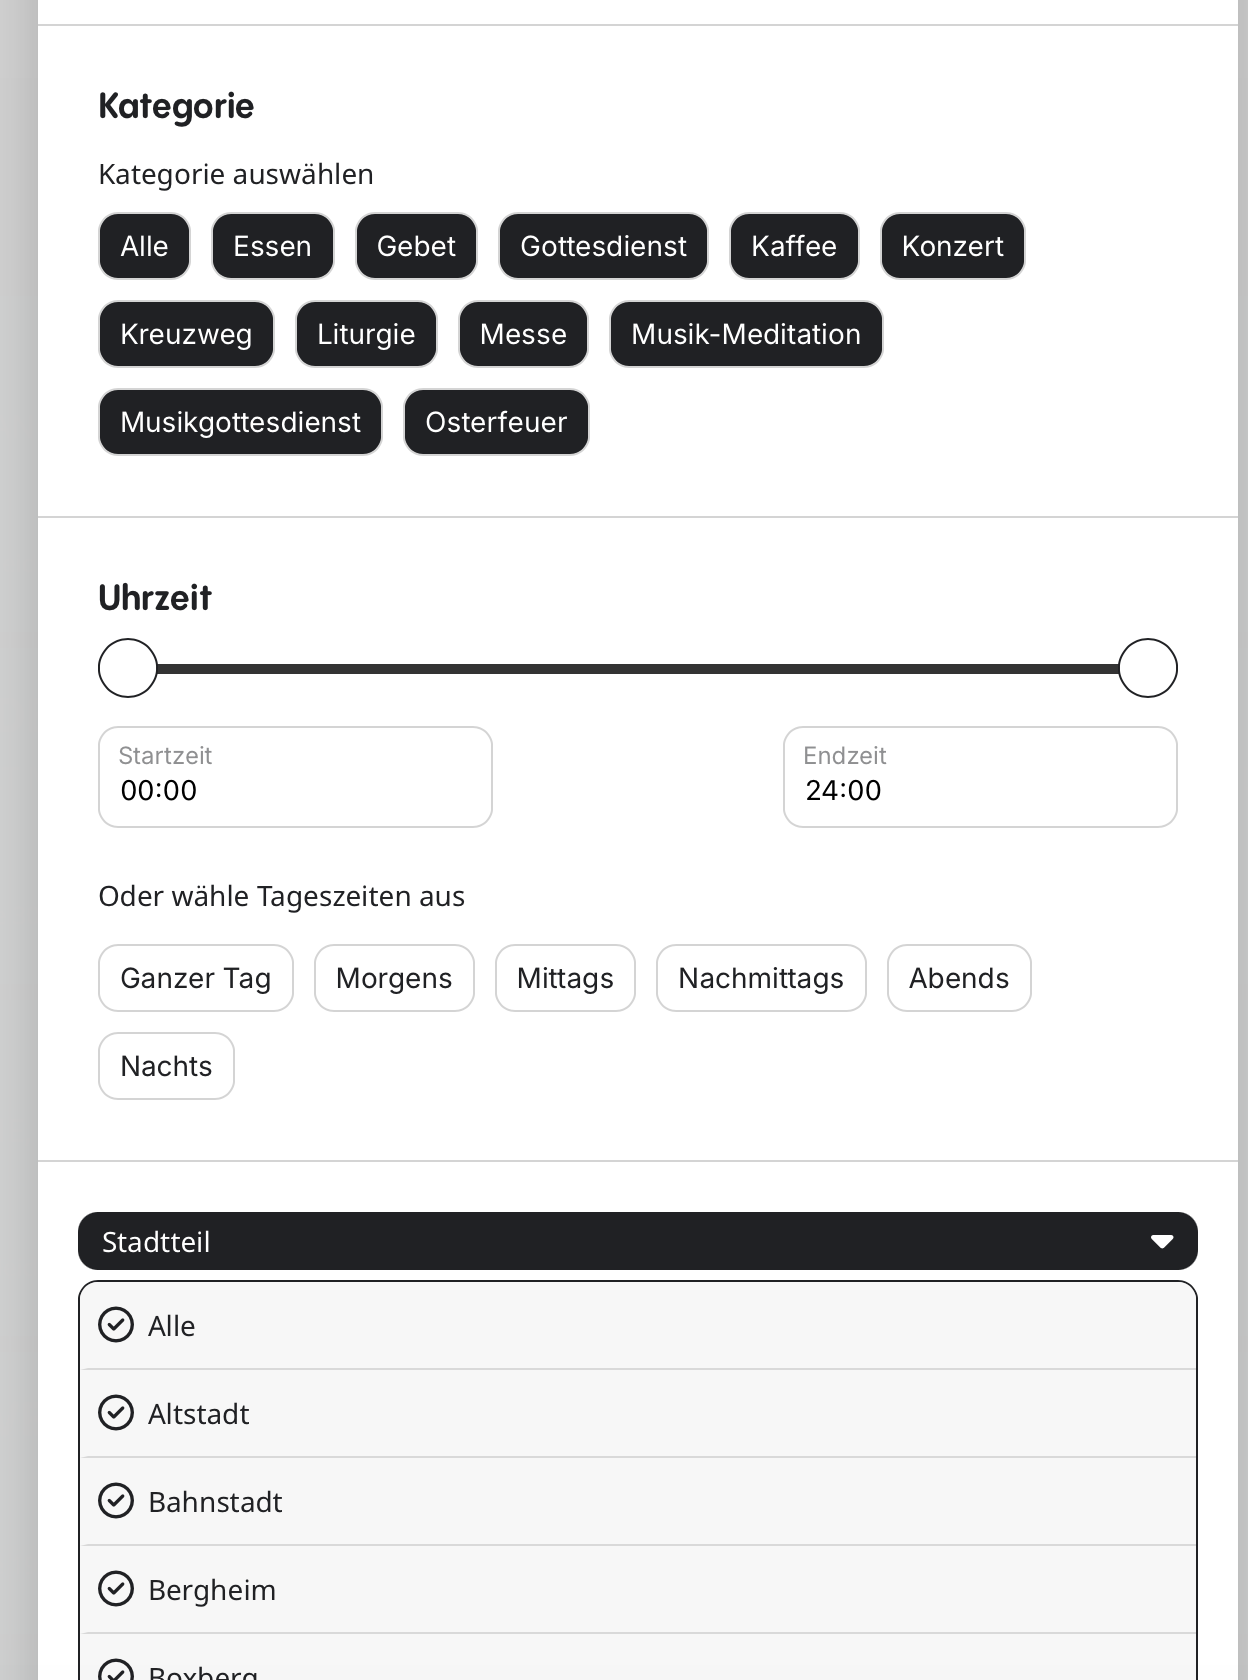Screen dimensions: 1248x1680
Task: Focus the Endzeit input field
Action: [x=980, y=778]
